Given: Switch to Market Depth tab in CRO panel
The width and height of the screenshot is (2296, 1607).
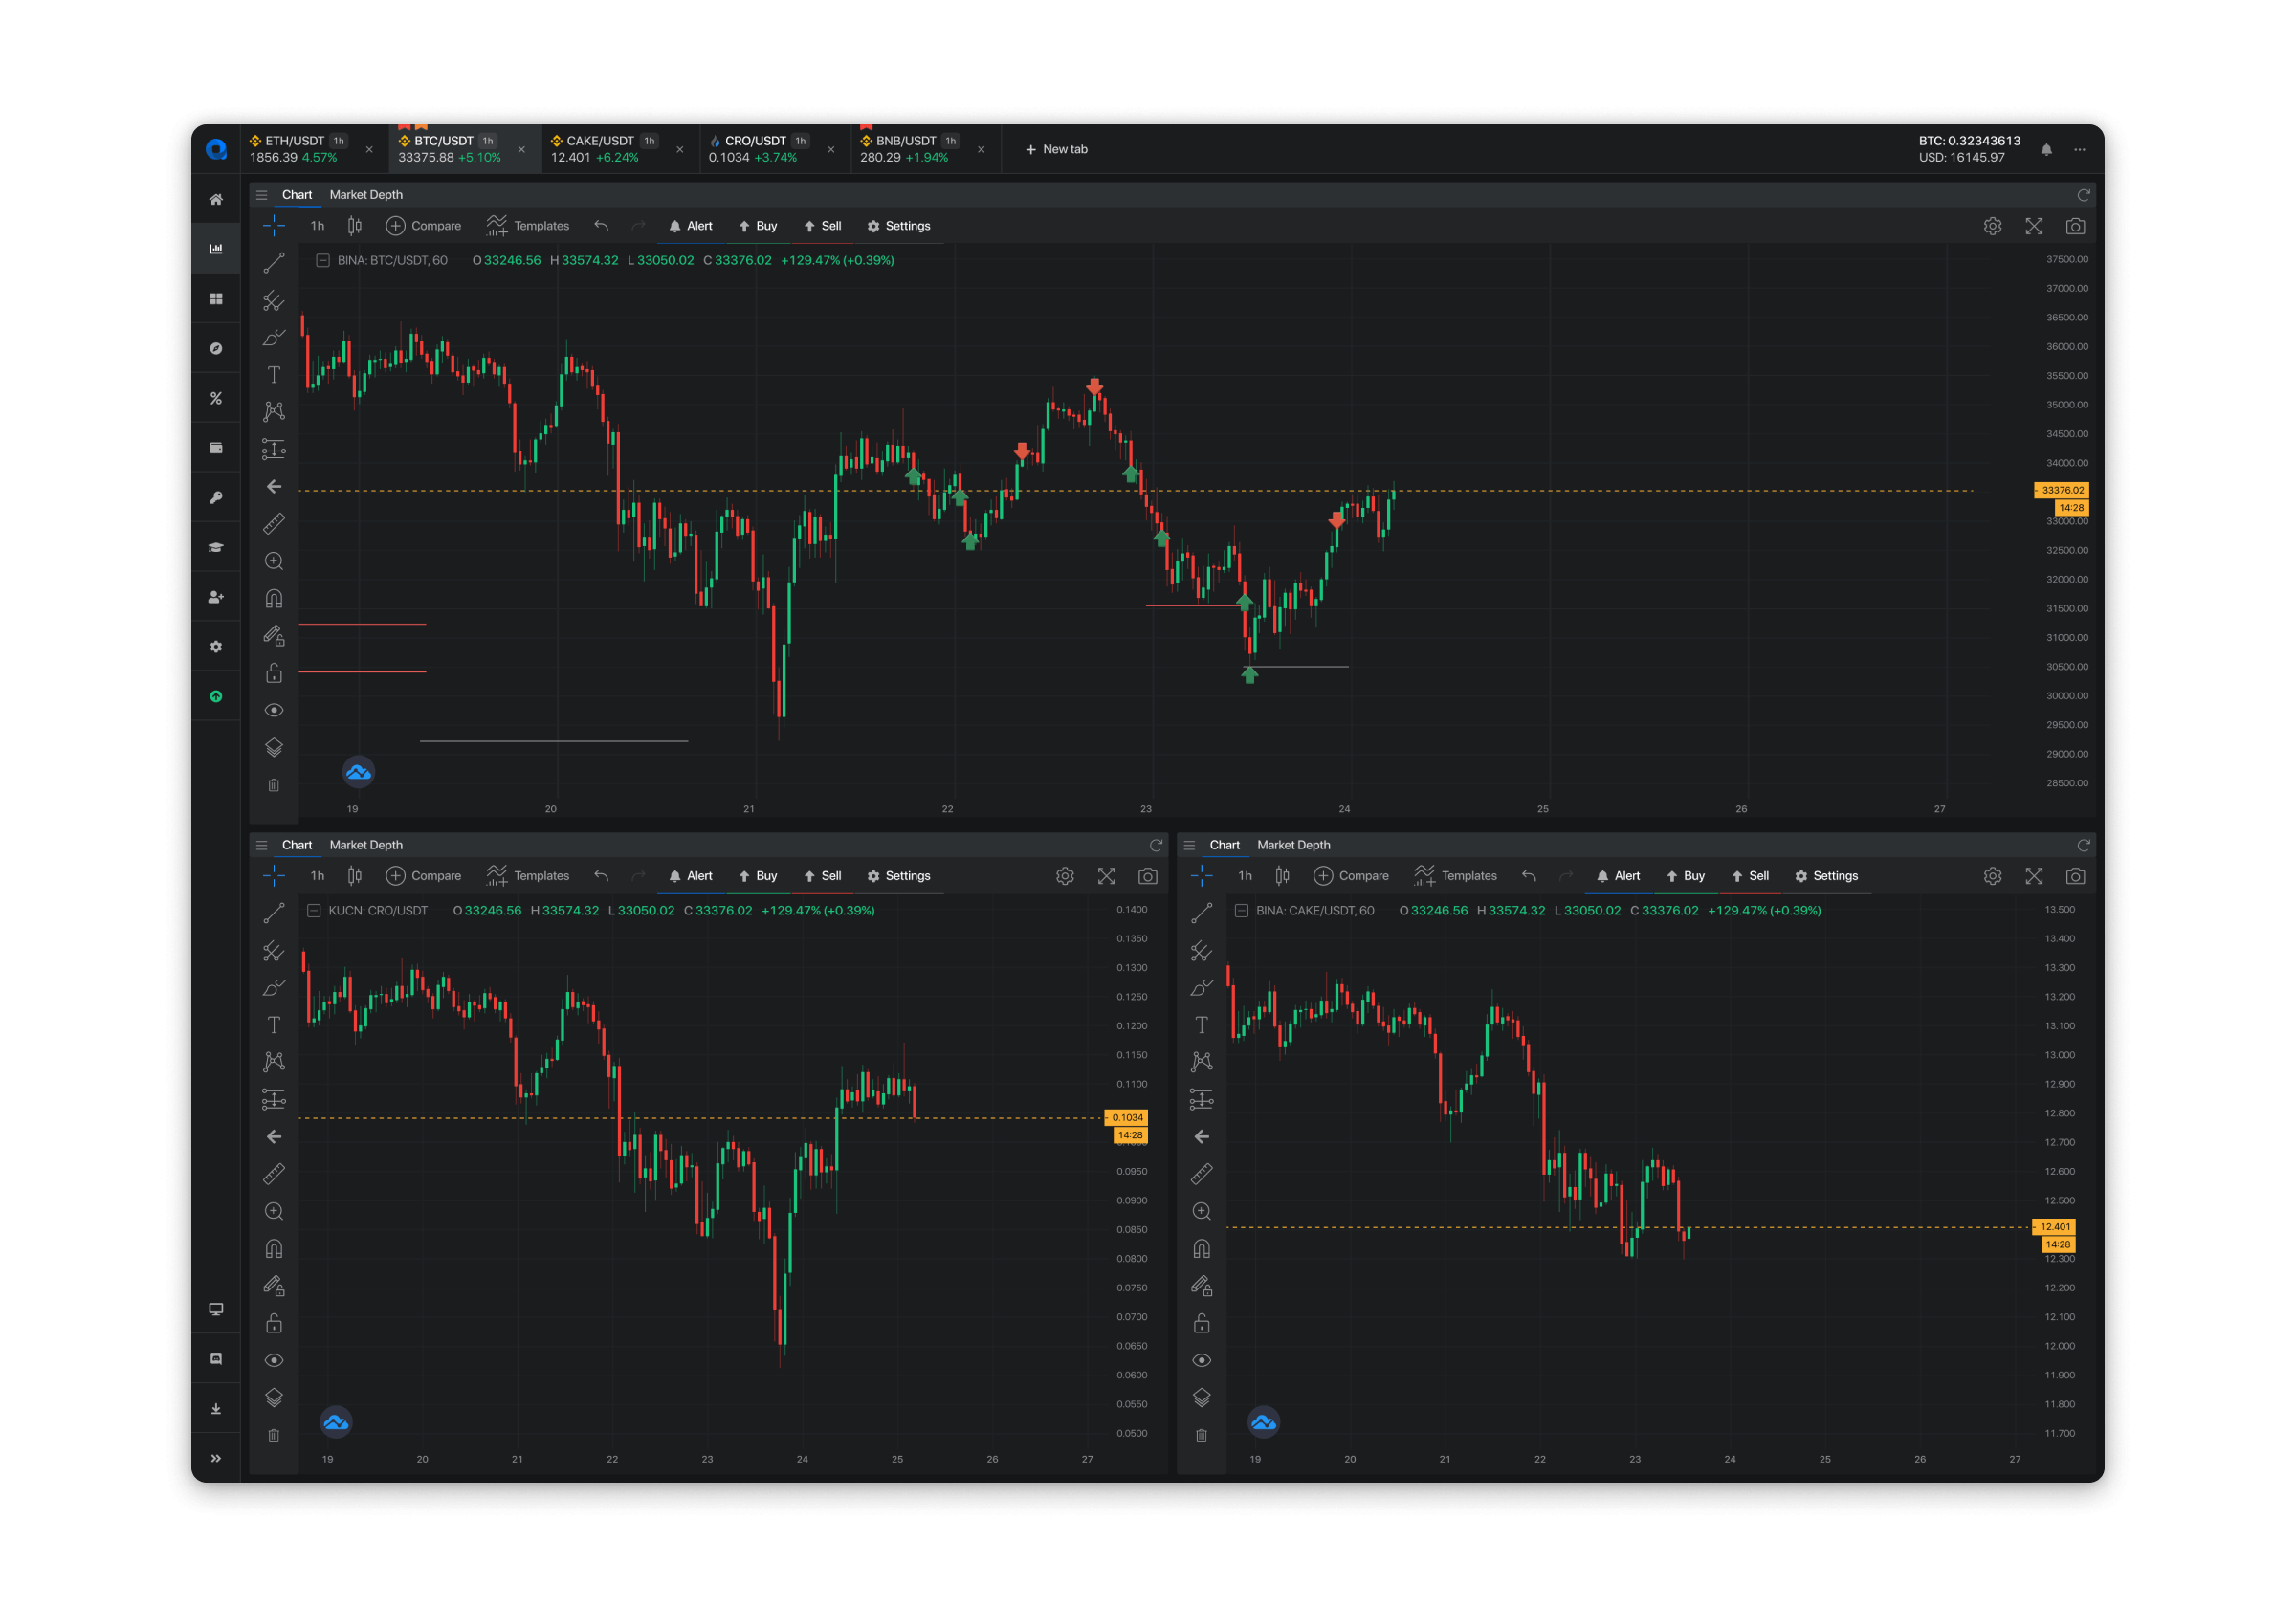Looking at the screenshot, I should tap(366, 845).
